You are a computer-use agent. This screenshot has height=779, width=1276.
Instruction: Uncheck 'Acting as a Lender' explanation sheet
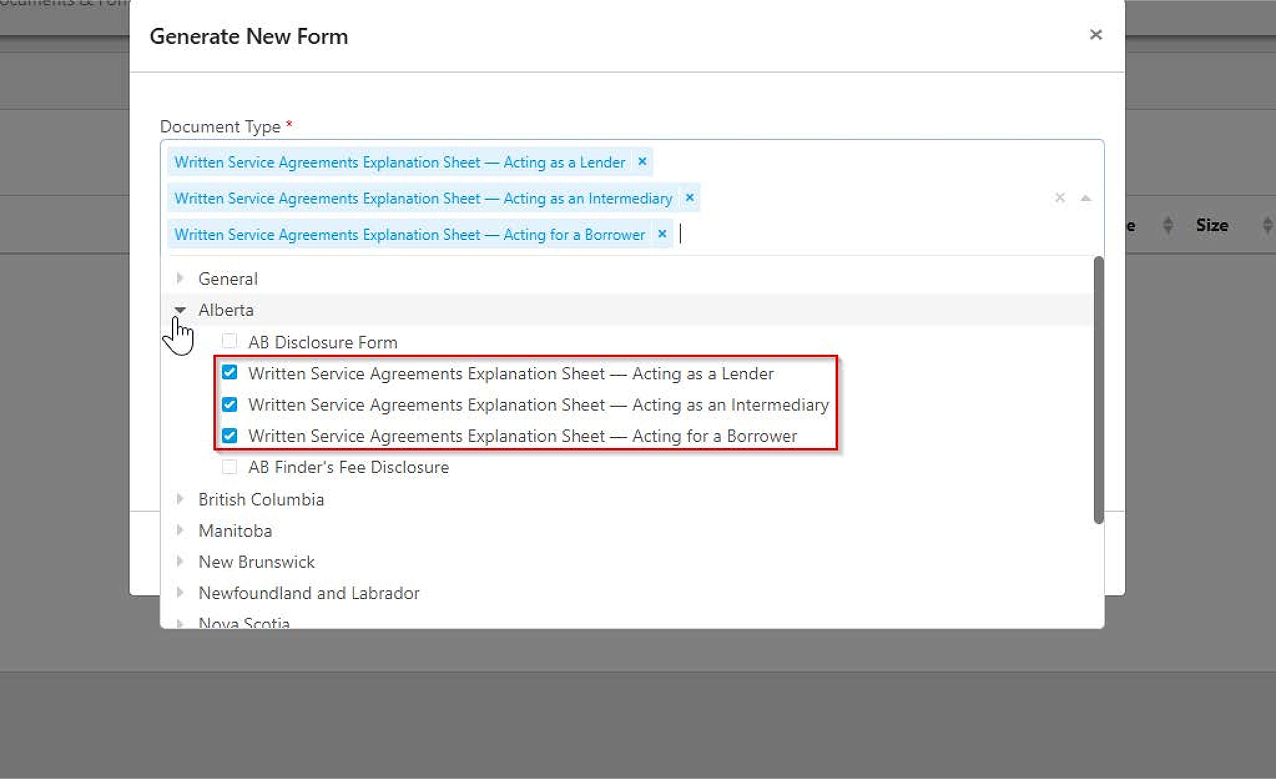[230, 373]
